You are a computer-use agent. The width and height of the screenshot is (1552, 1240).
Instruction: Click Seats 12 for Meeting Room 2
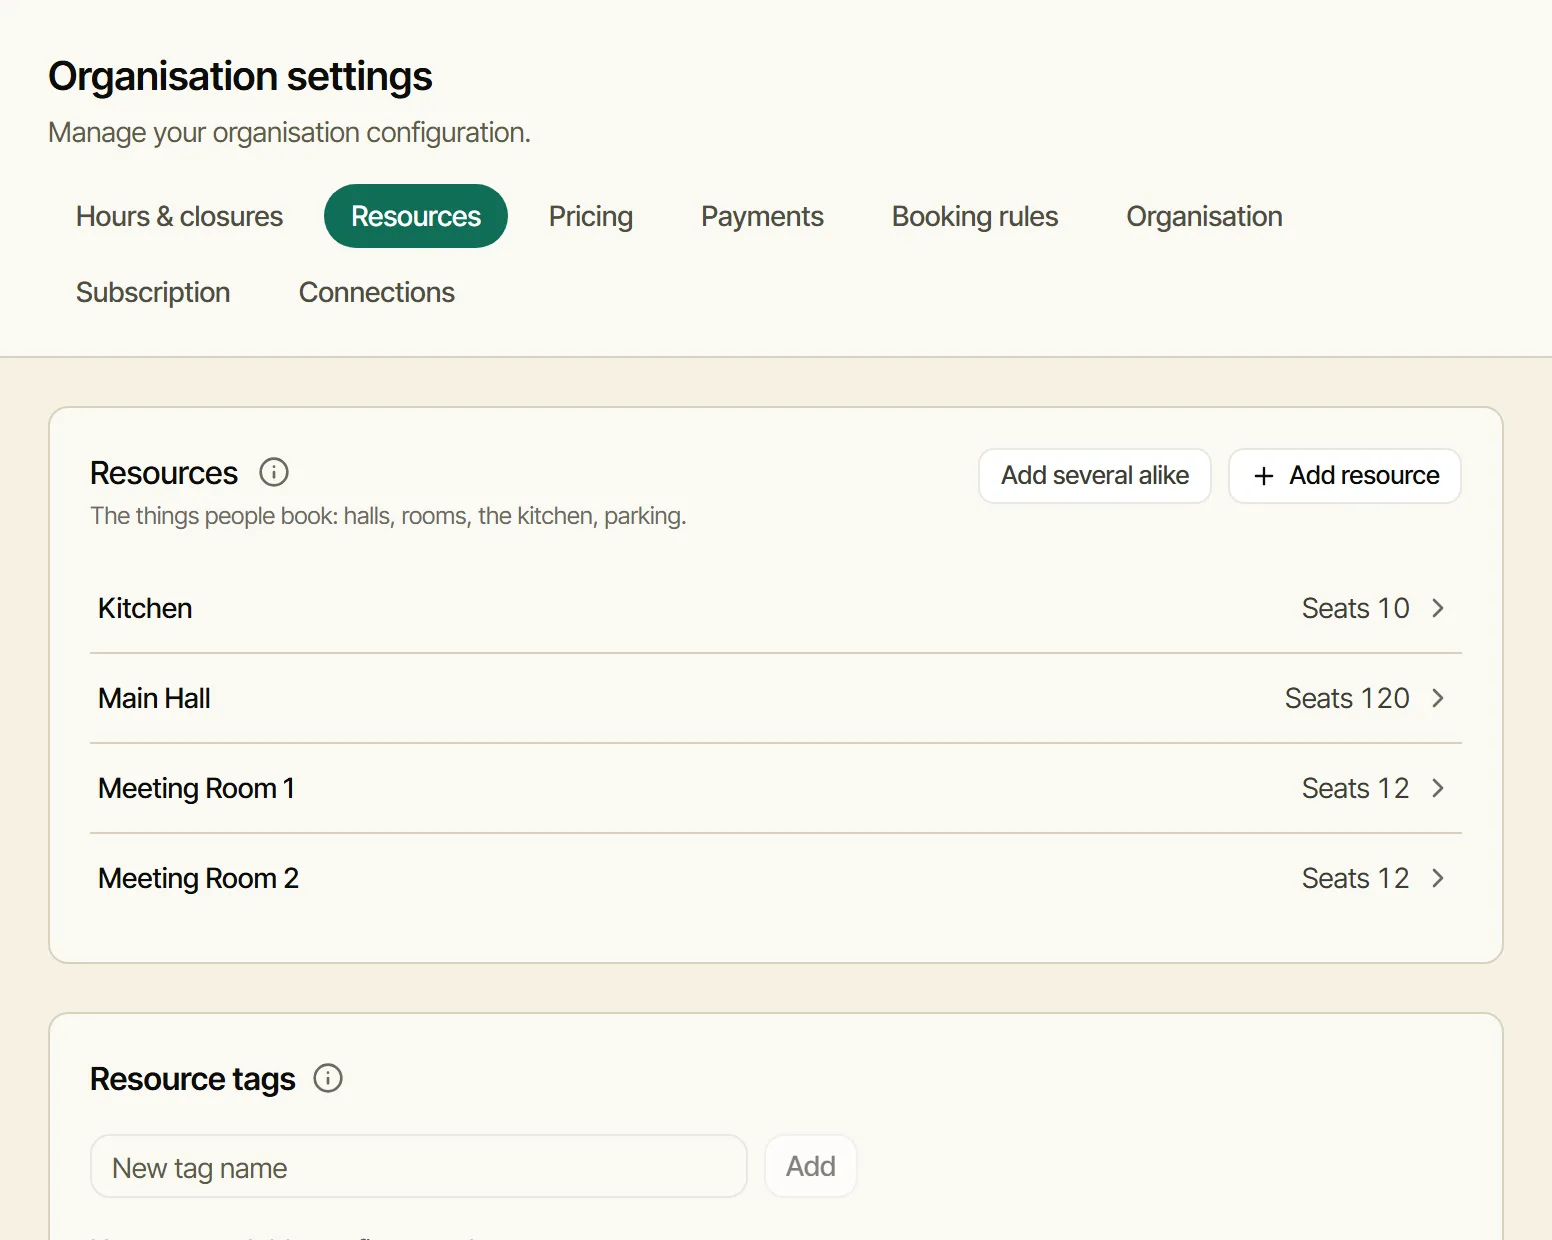(x=1355, y=878)
